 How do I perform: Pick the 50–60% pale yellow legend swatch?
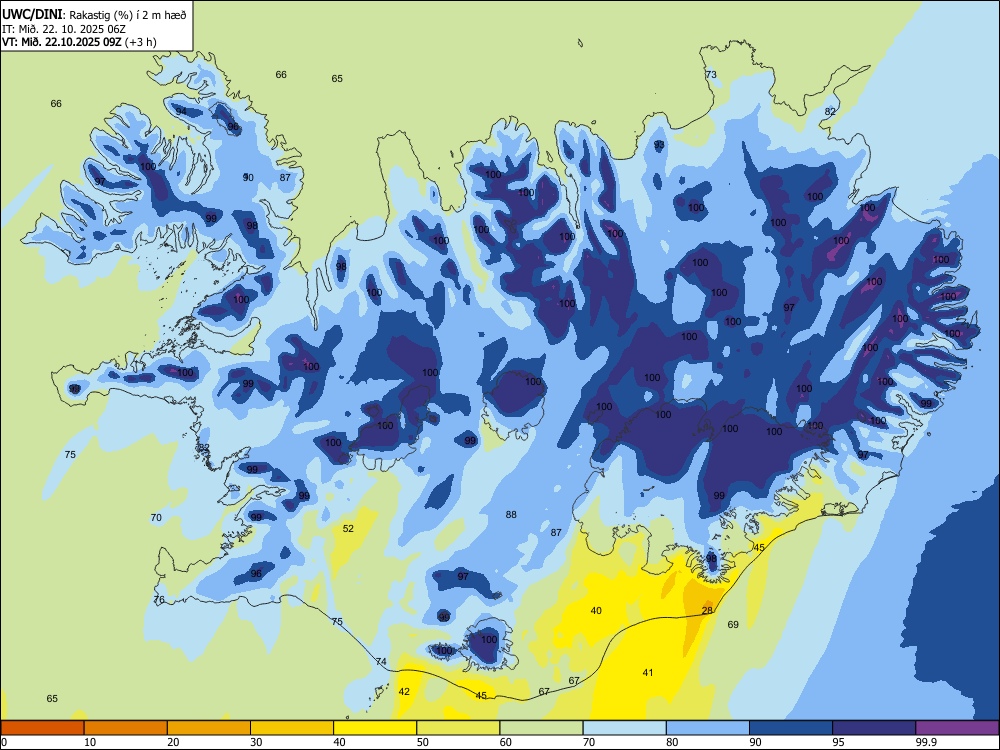tap(458, 728)
